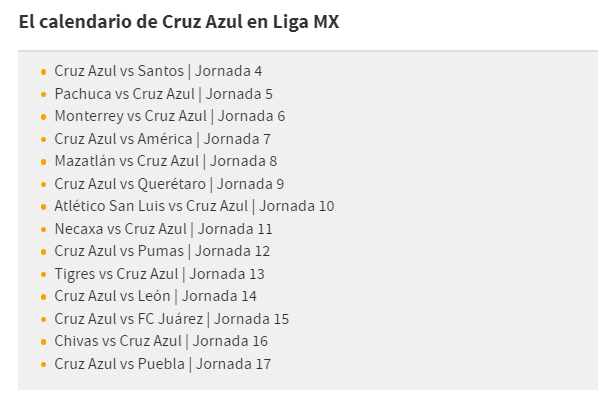Select the Atlético San Luis vs Cruz Azul entry
Screen dimensions: 615x403
click(194, 206)
